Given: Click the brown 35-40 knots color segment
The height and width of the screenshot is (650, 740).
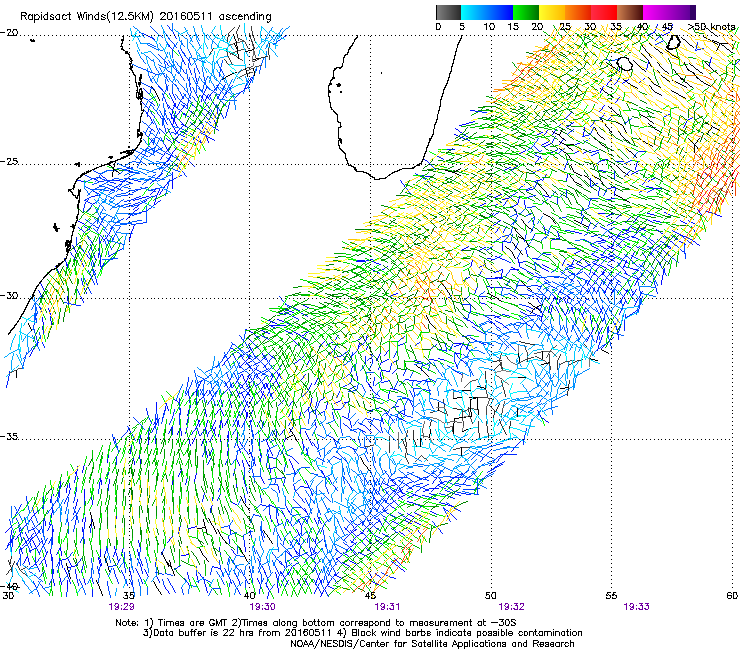Looking at the screenshot, I should coord(630,12).
